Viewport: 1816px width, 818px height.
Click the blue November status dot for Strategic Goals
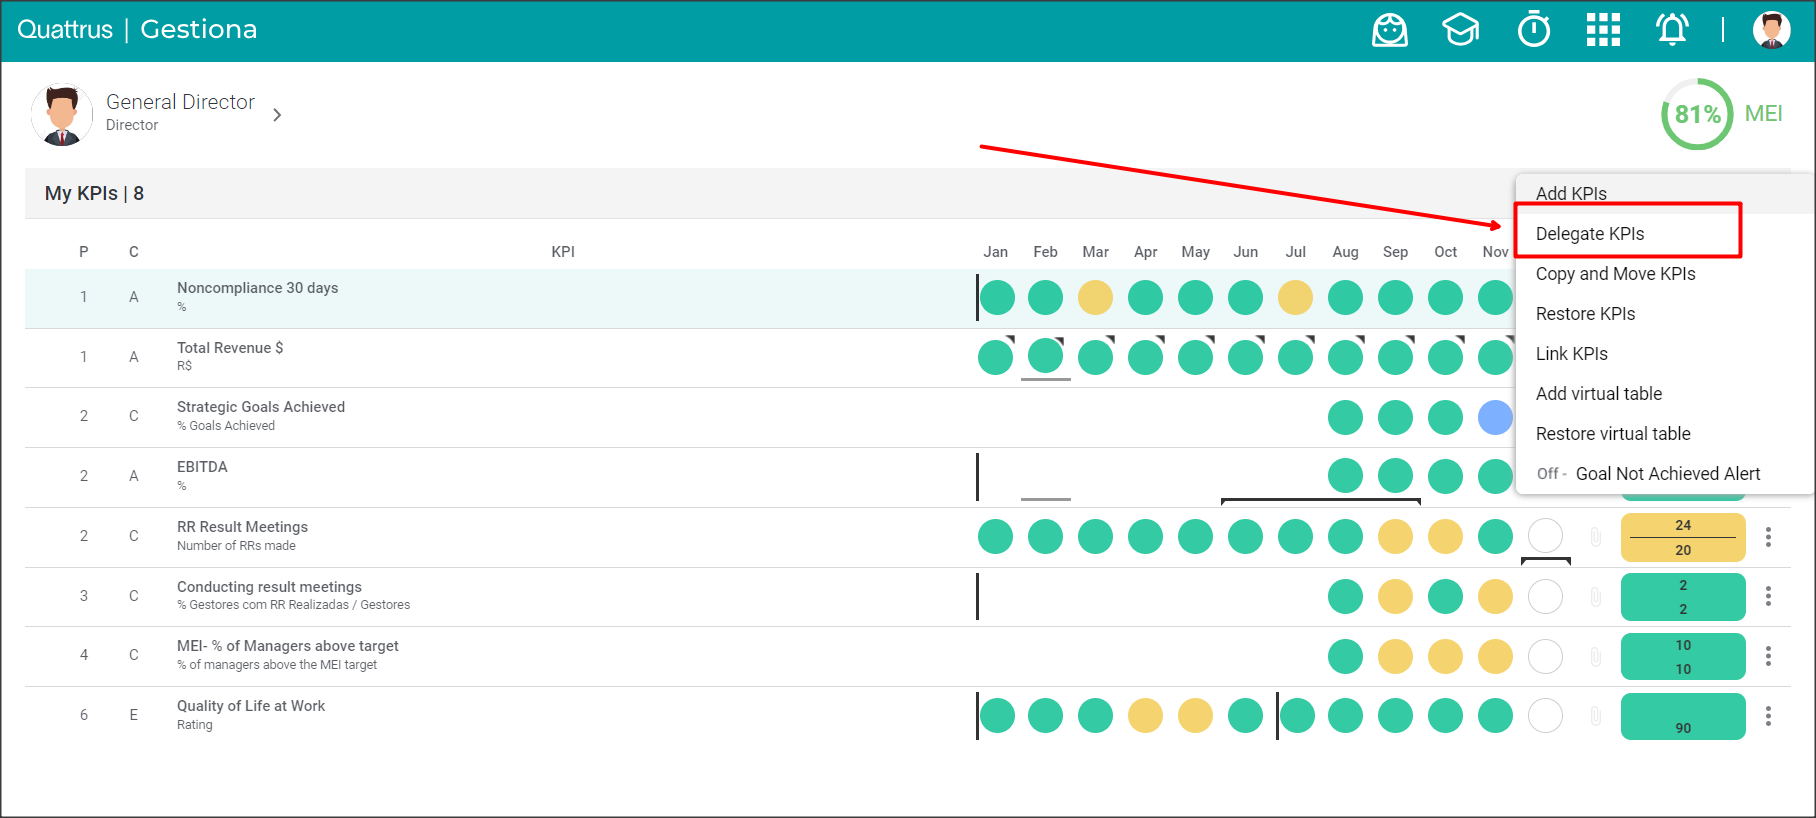click(x=1495, y=417)
